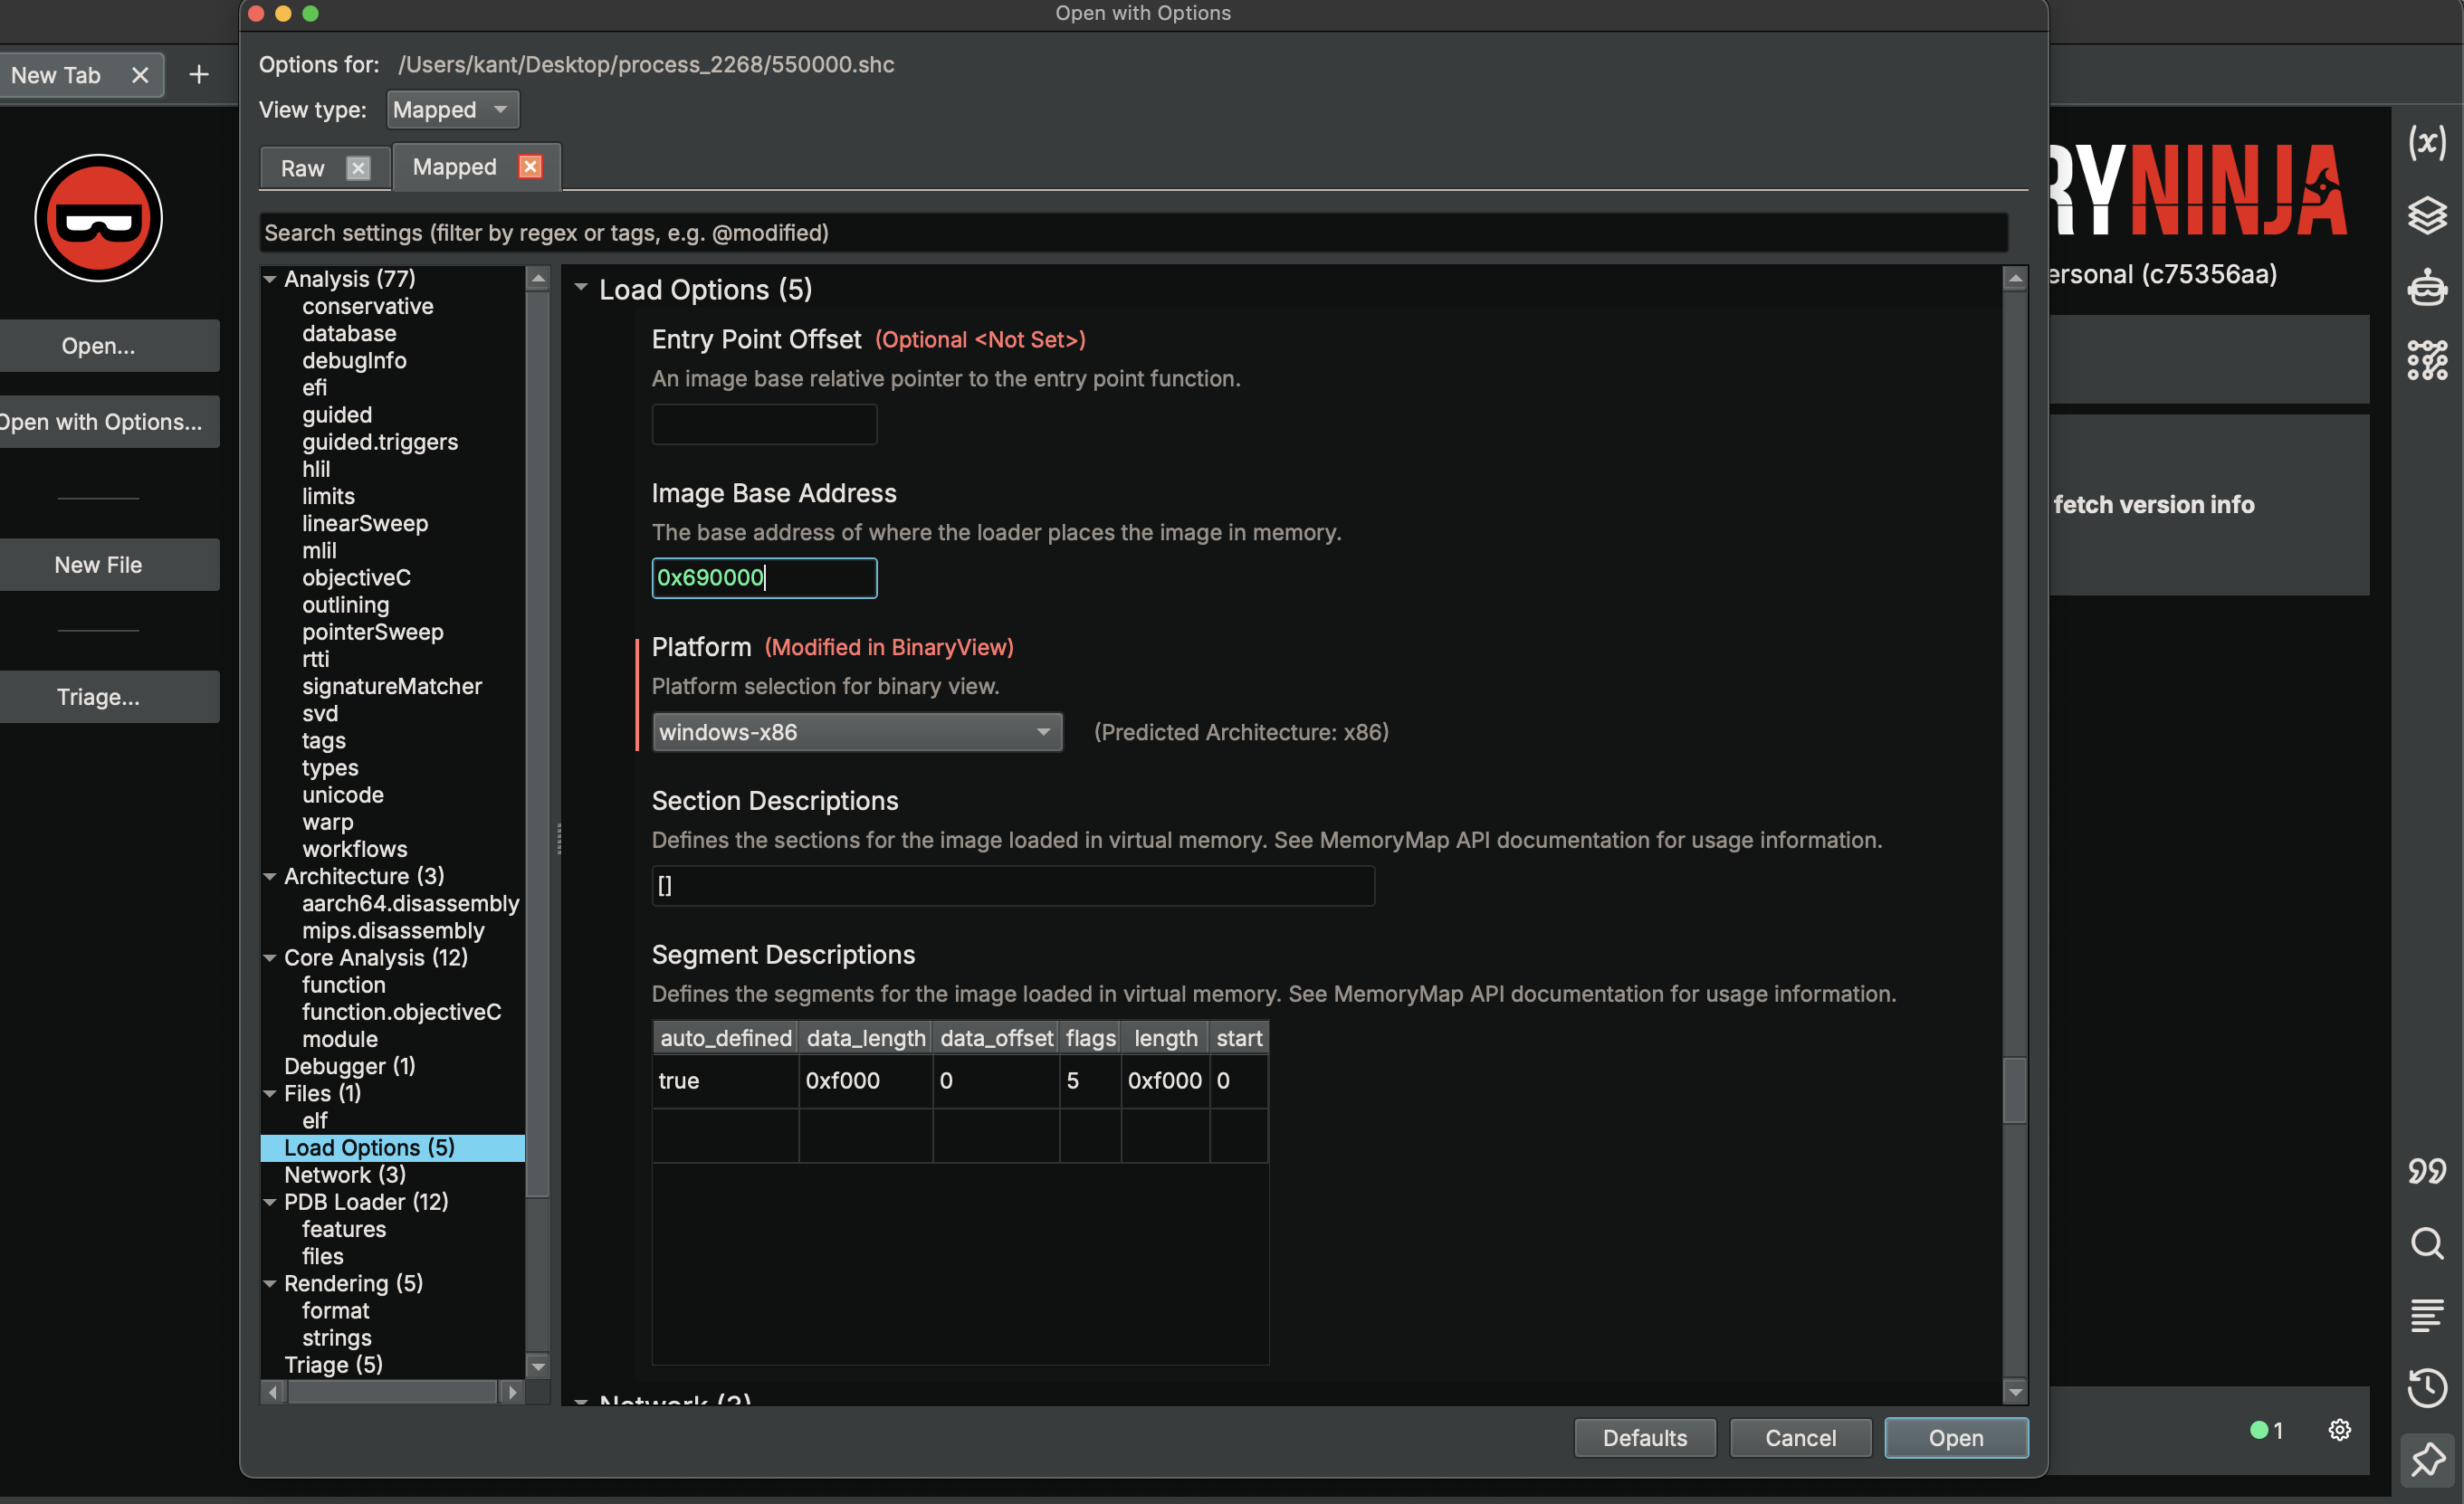Image resolution: width=2464 pixels, height=1504 pixels.
Task: Click the Binary Ninja logo
Action: pyautogui.click(x=98, y=218)
